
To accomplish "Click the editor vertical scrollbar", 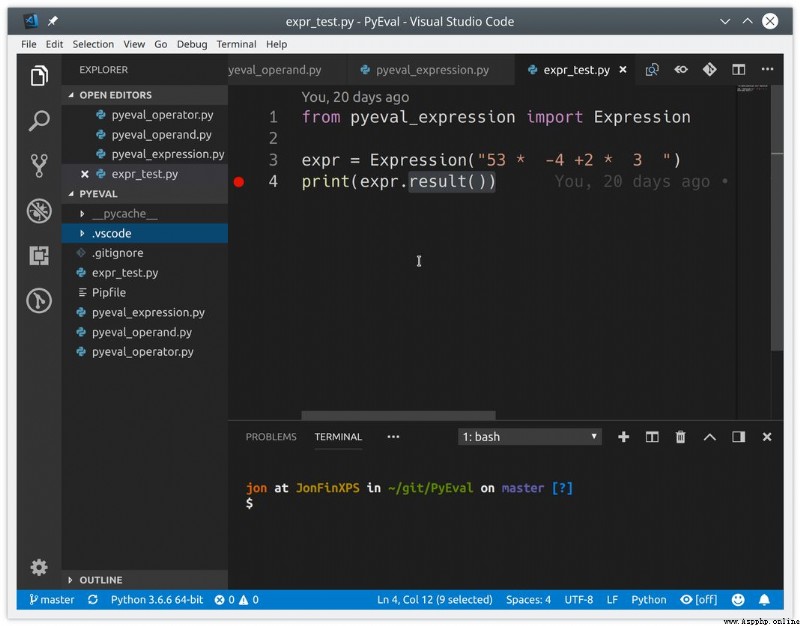I will coord(777,219).
